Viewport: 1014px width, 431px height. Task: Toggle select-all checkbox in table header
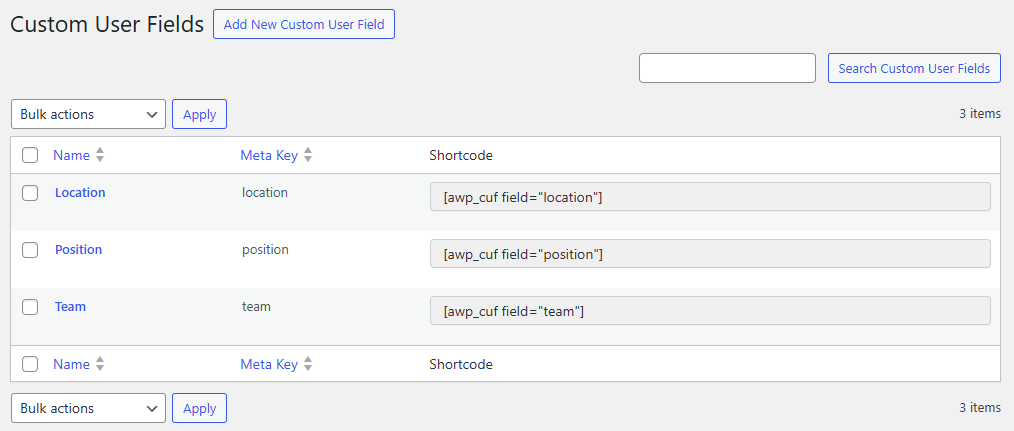tap(30, 156)
